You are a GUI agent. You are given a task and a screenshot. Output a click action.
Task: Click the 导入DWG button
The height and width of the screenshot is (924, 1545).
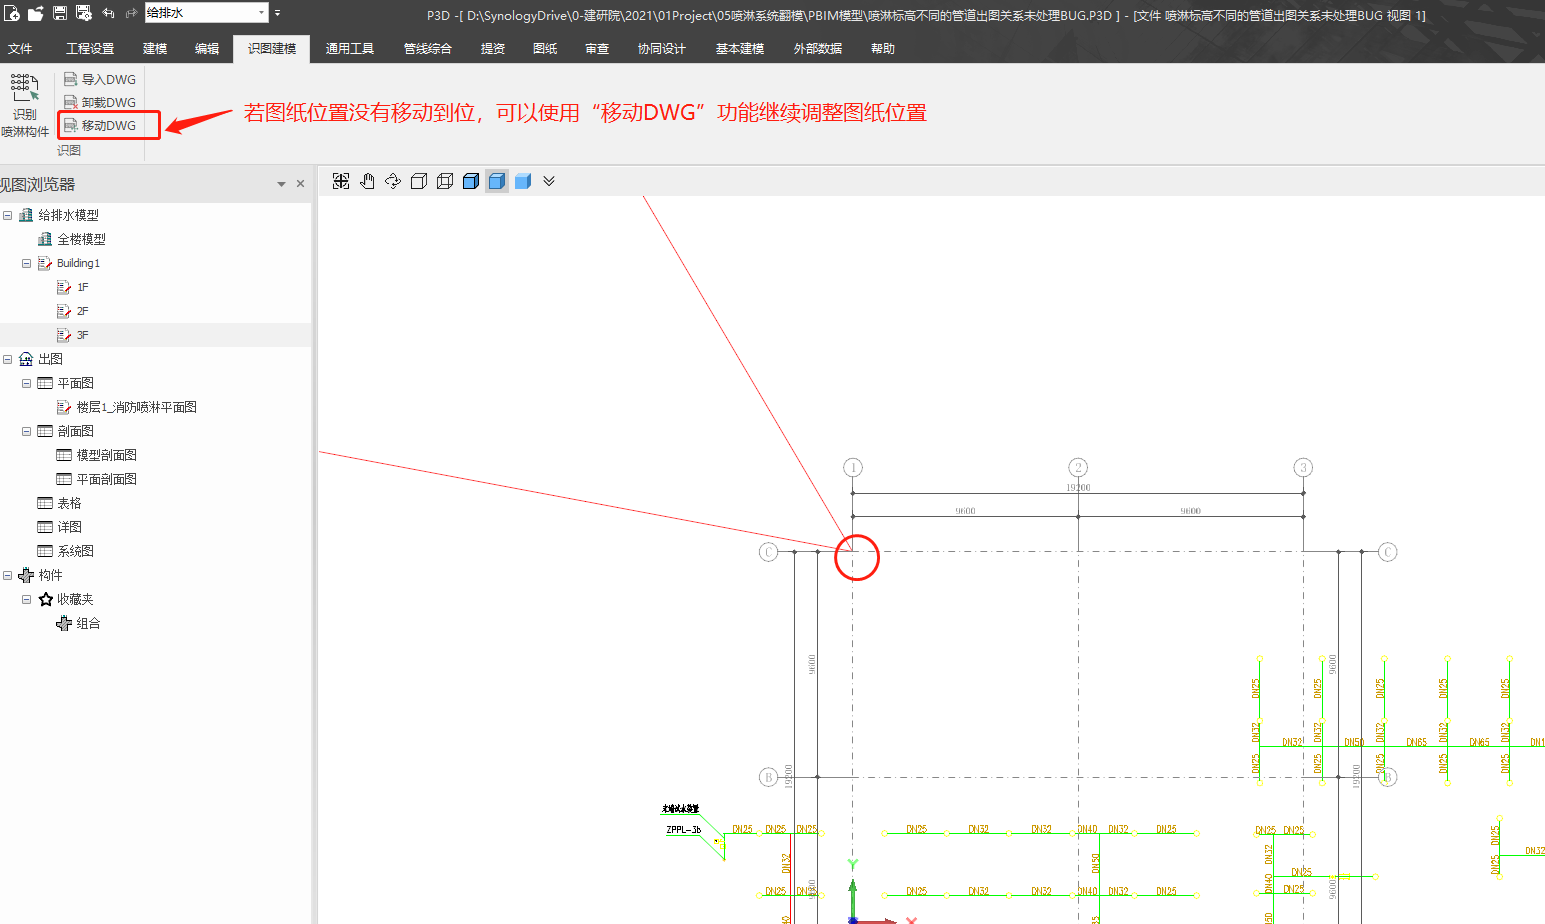coord(101,80)
